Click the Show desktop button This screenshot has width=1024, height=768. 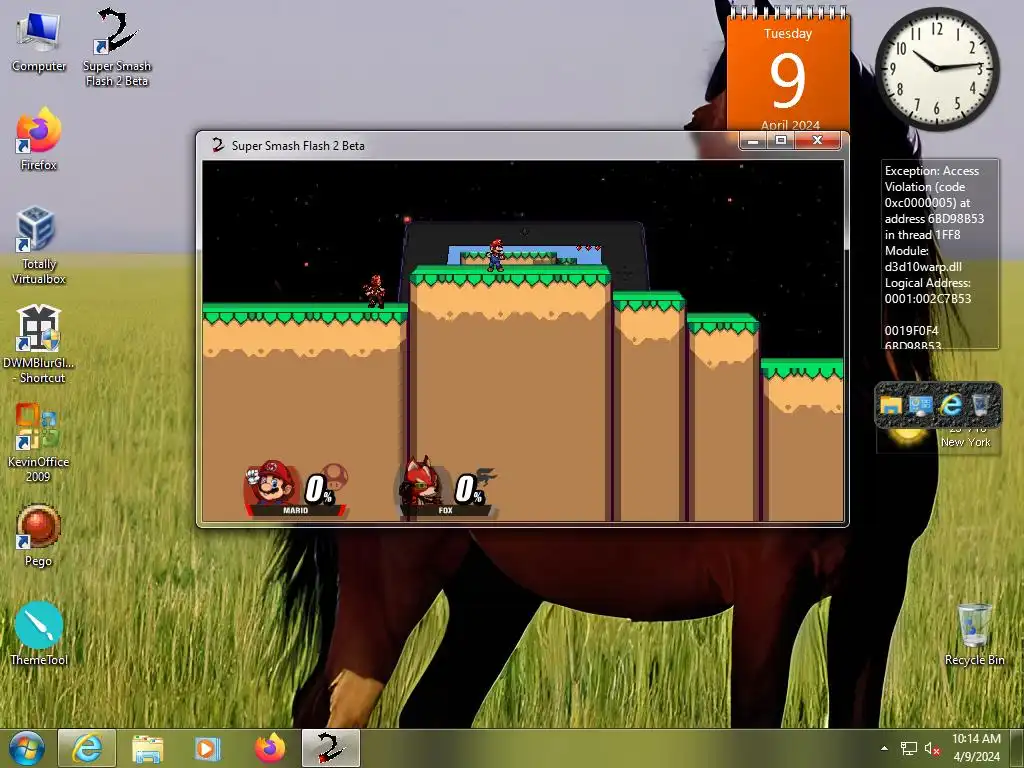click(1017, 748)
